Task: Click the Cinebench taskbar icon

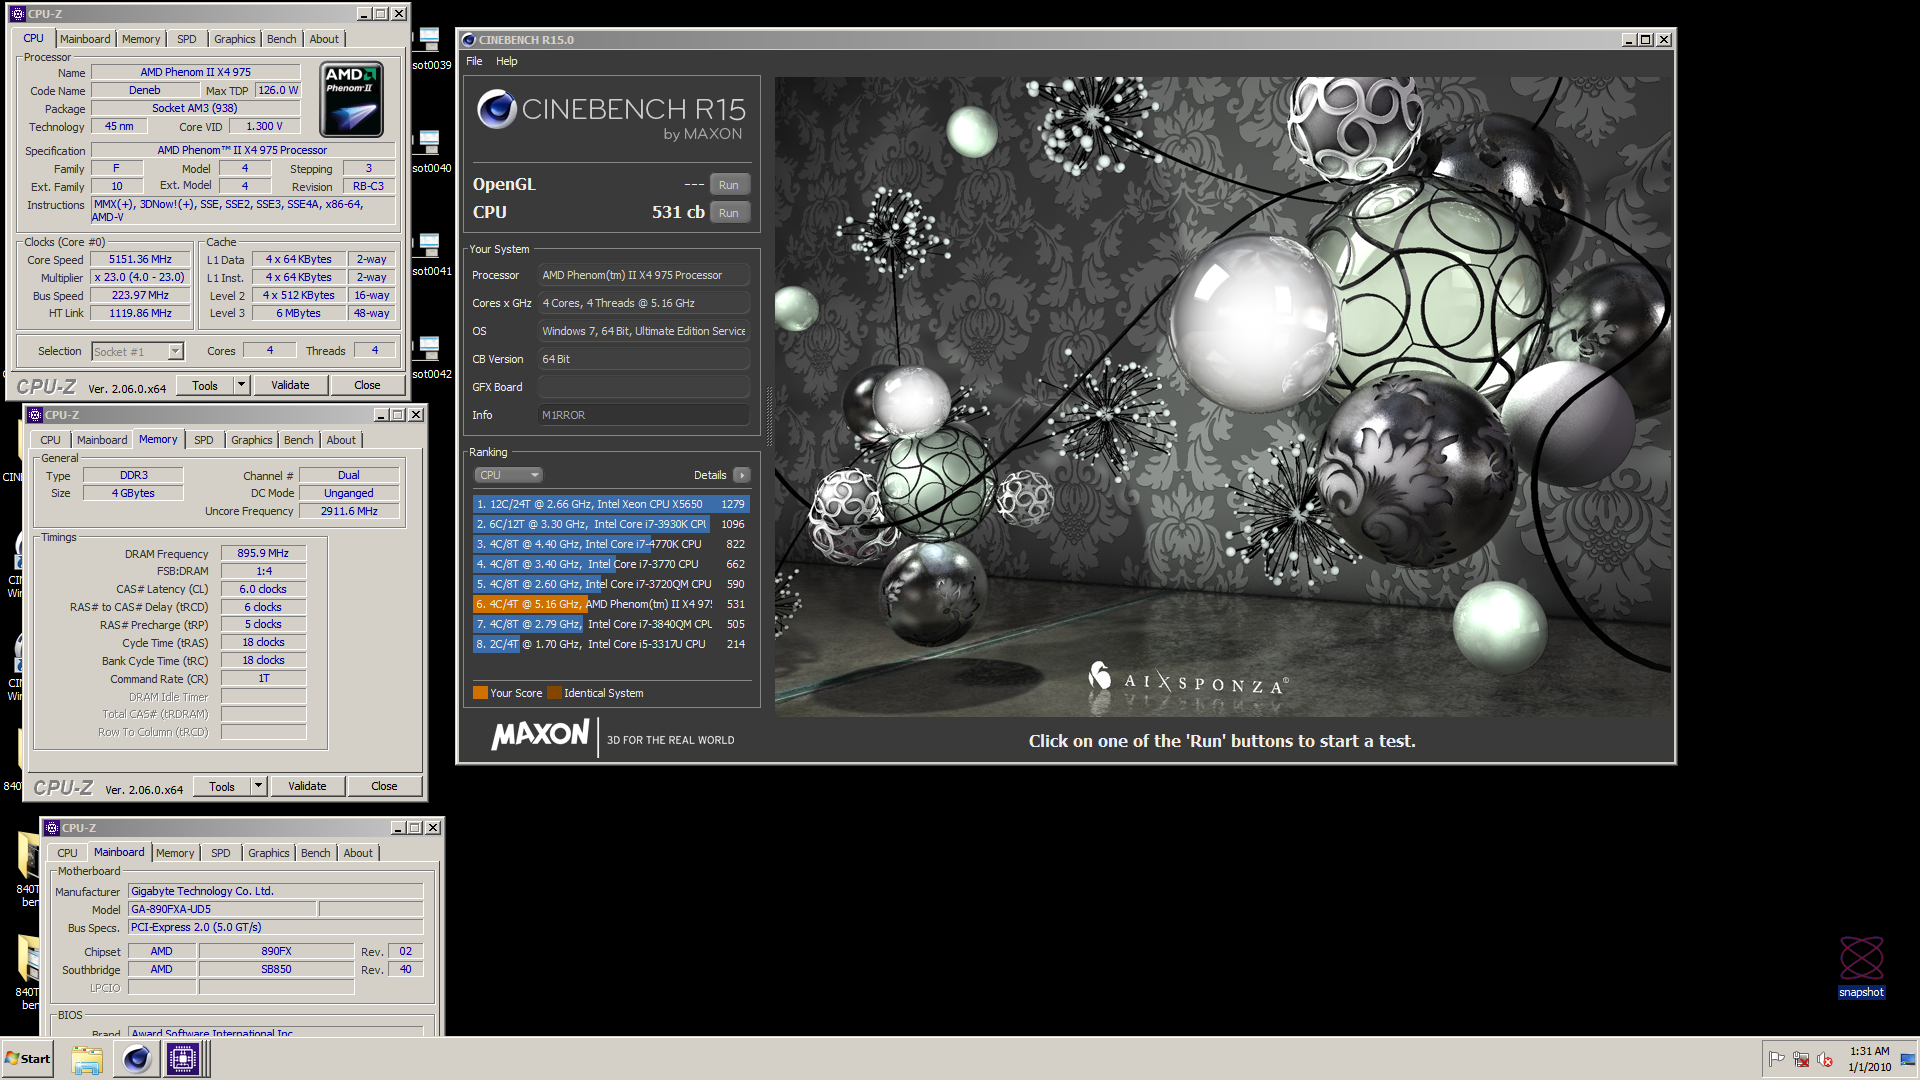Action: click(x=136, y=1059)
